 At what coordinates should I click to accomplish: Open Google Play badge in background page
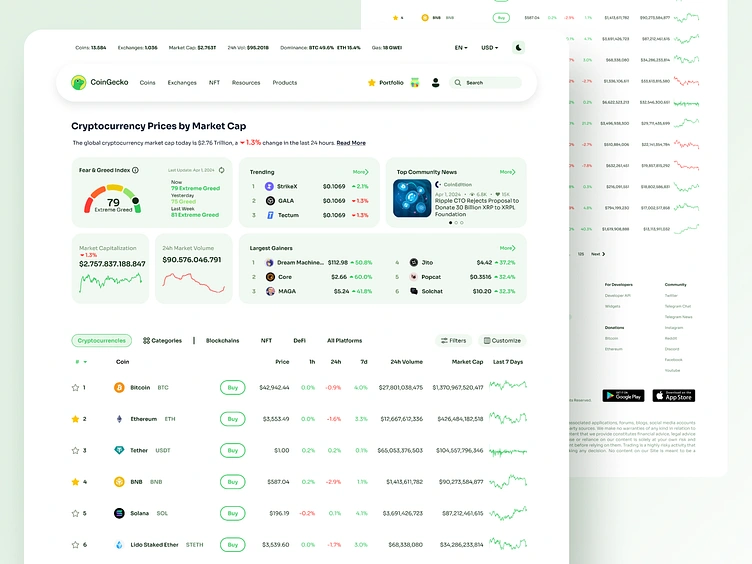pyautogui.click(x=623, y=396)
